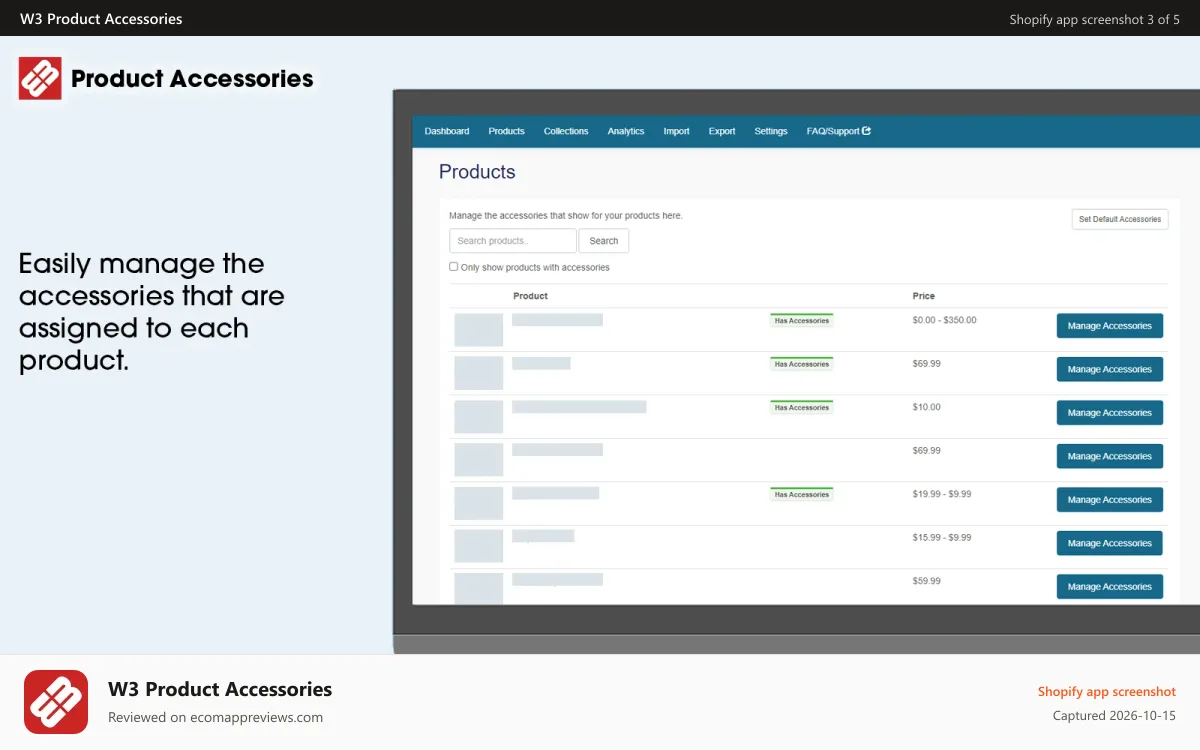The width and height of the screenshot is (1200, 750).
Task: Click the price text $15.99 - $9.99
Action: coord(942,537)
